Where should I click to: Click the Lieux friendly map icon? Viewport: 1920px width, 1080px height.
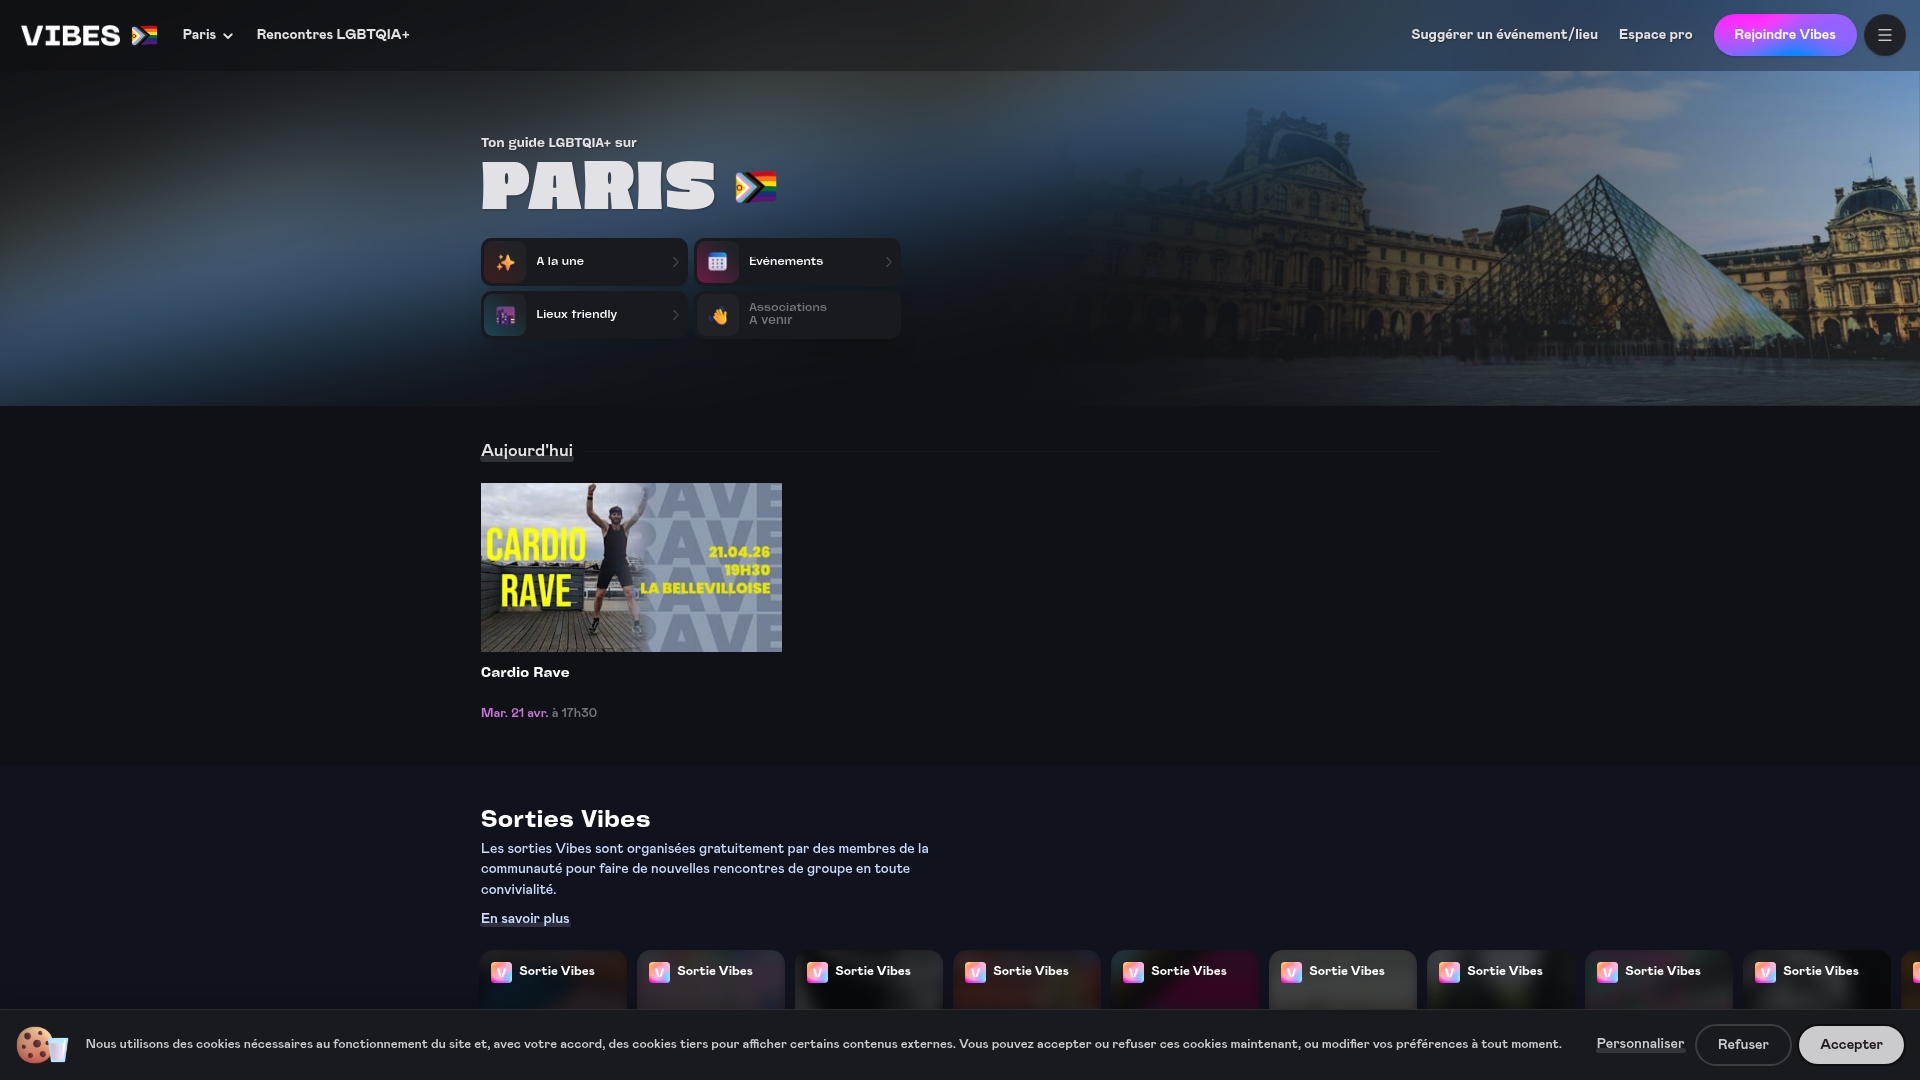pos(506,315)
